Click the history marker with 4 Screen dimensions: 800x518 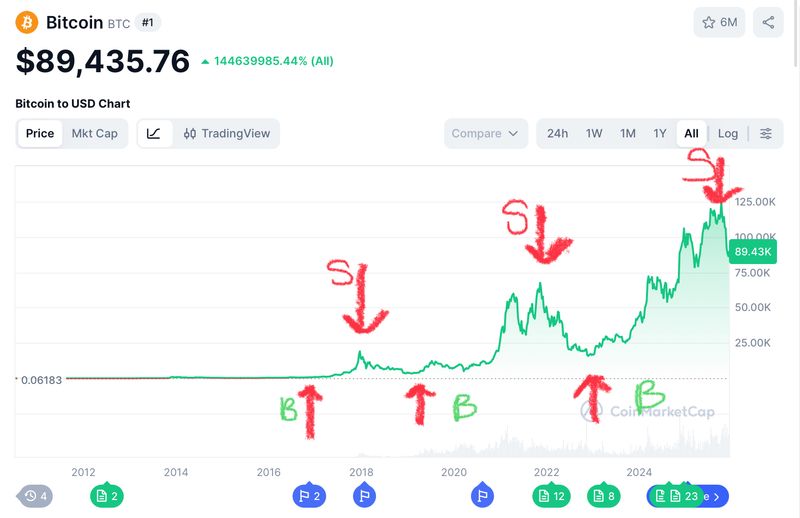click(37, 495)
